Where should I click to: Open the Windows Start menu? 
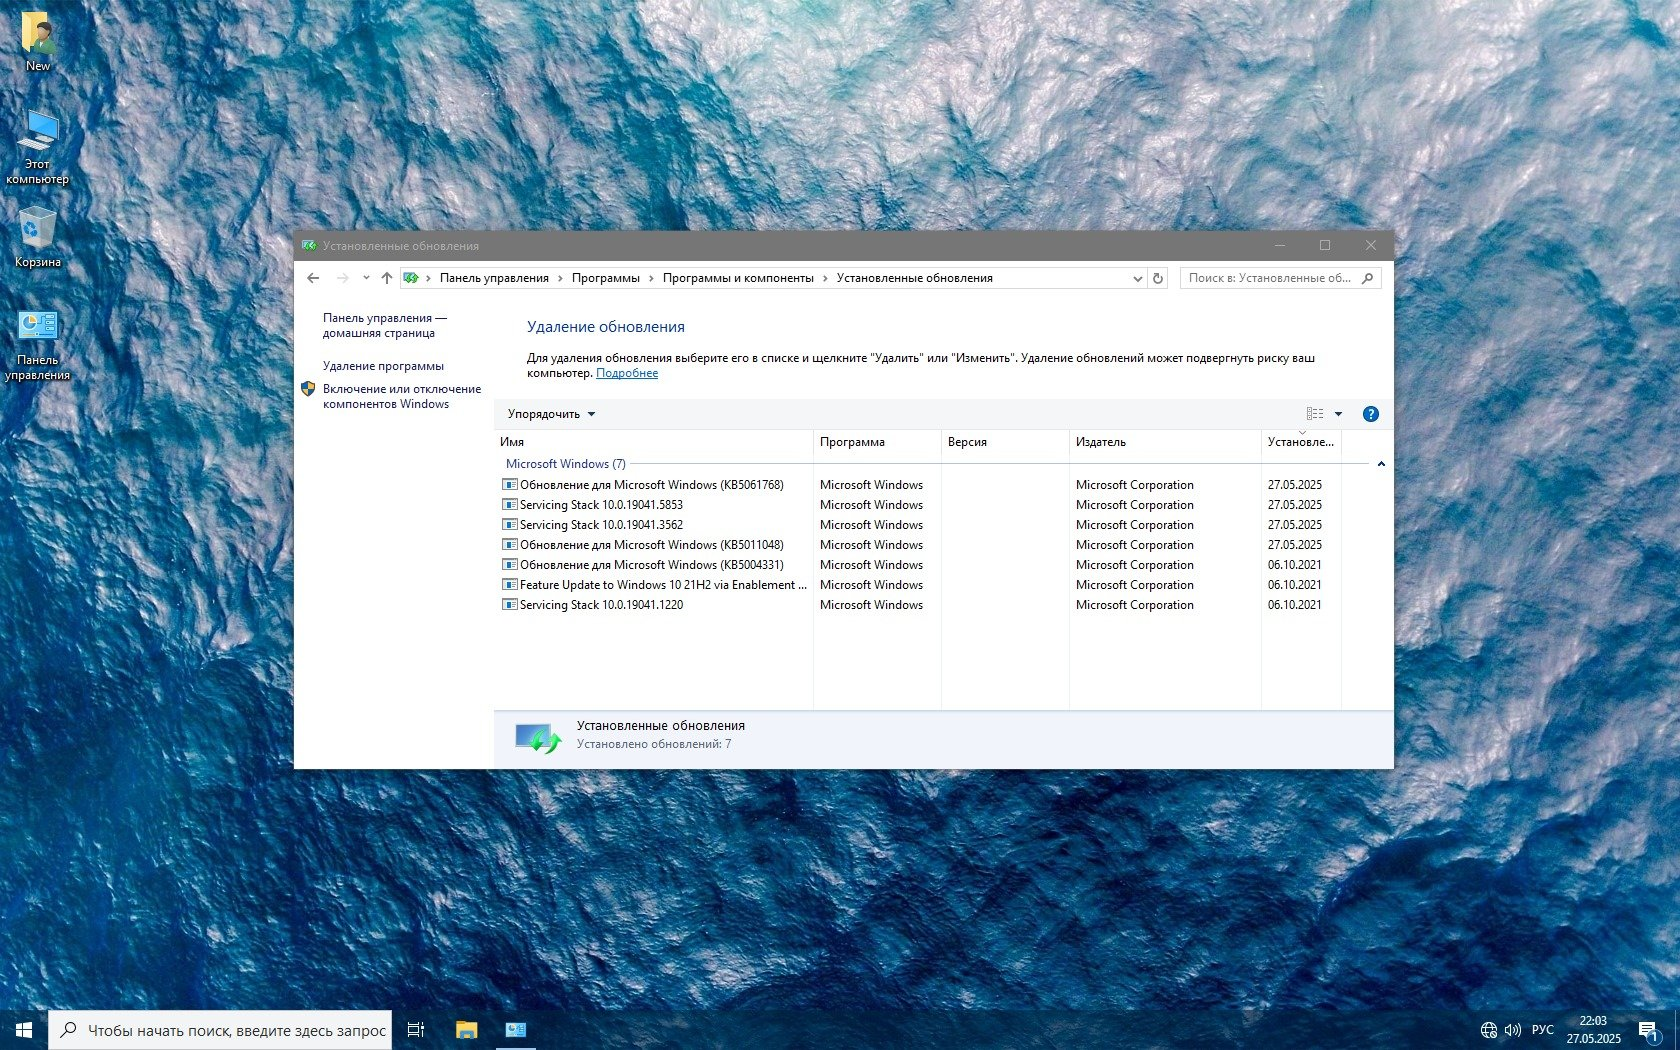click(24, 1030)
